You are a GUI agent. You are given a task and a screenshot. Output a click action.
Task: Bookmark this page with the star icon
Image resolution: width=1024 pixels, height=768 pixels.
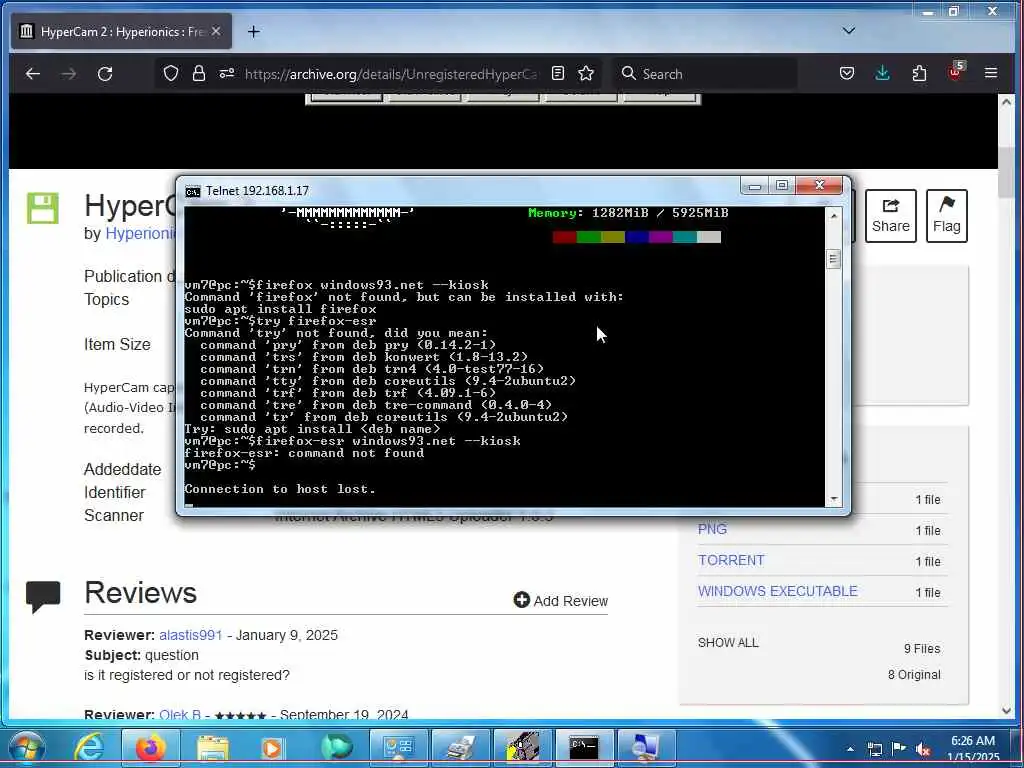click(586, 73)
